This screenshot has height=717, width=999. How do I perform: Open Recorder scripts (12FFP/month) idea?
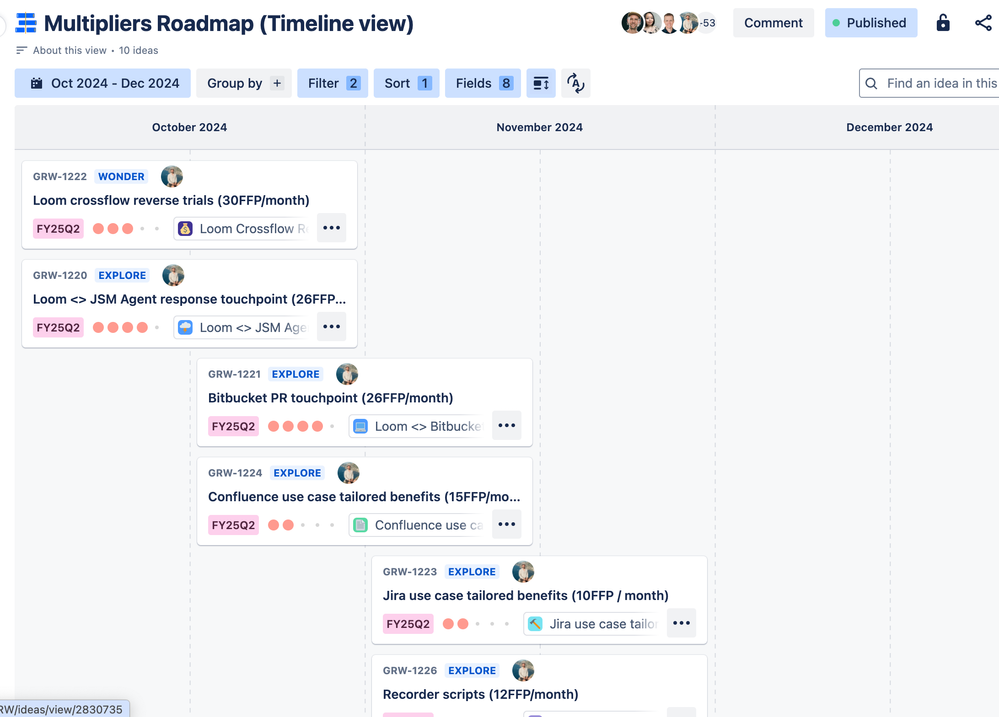pyautogui.click(x=480, y=694)
